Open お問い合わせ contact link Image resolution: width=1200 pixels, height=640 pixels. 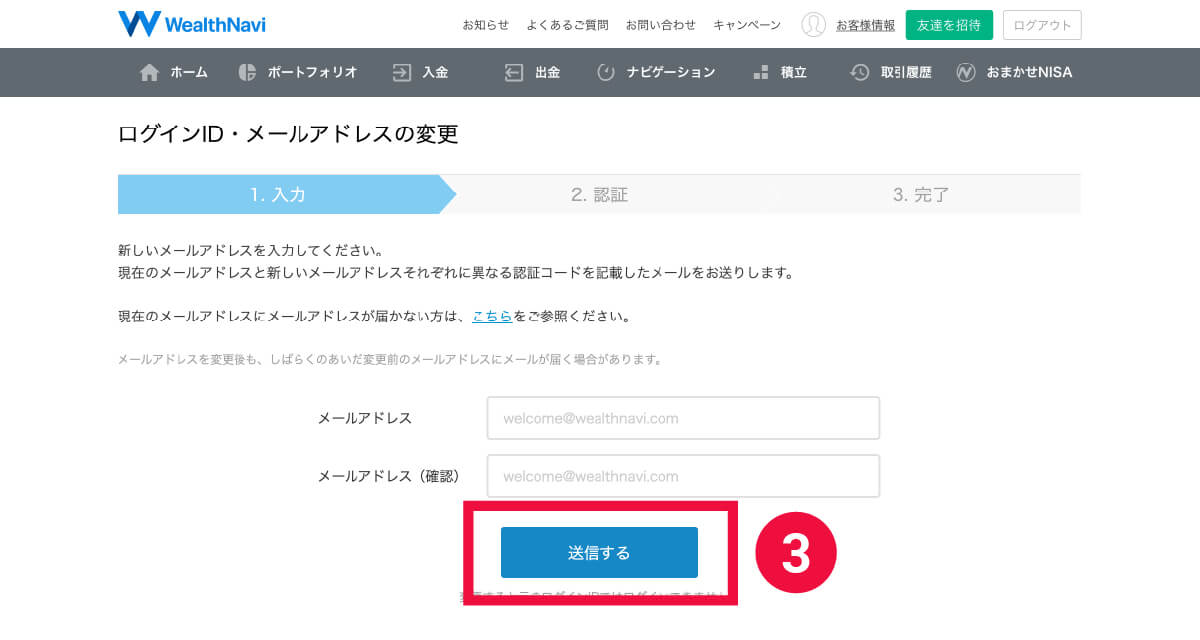(660, 25)
